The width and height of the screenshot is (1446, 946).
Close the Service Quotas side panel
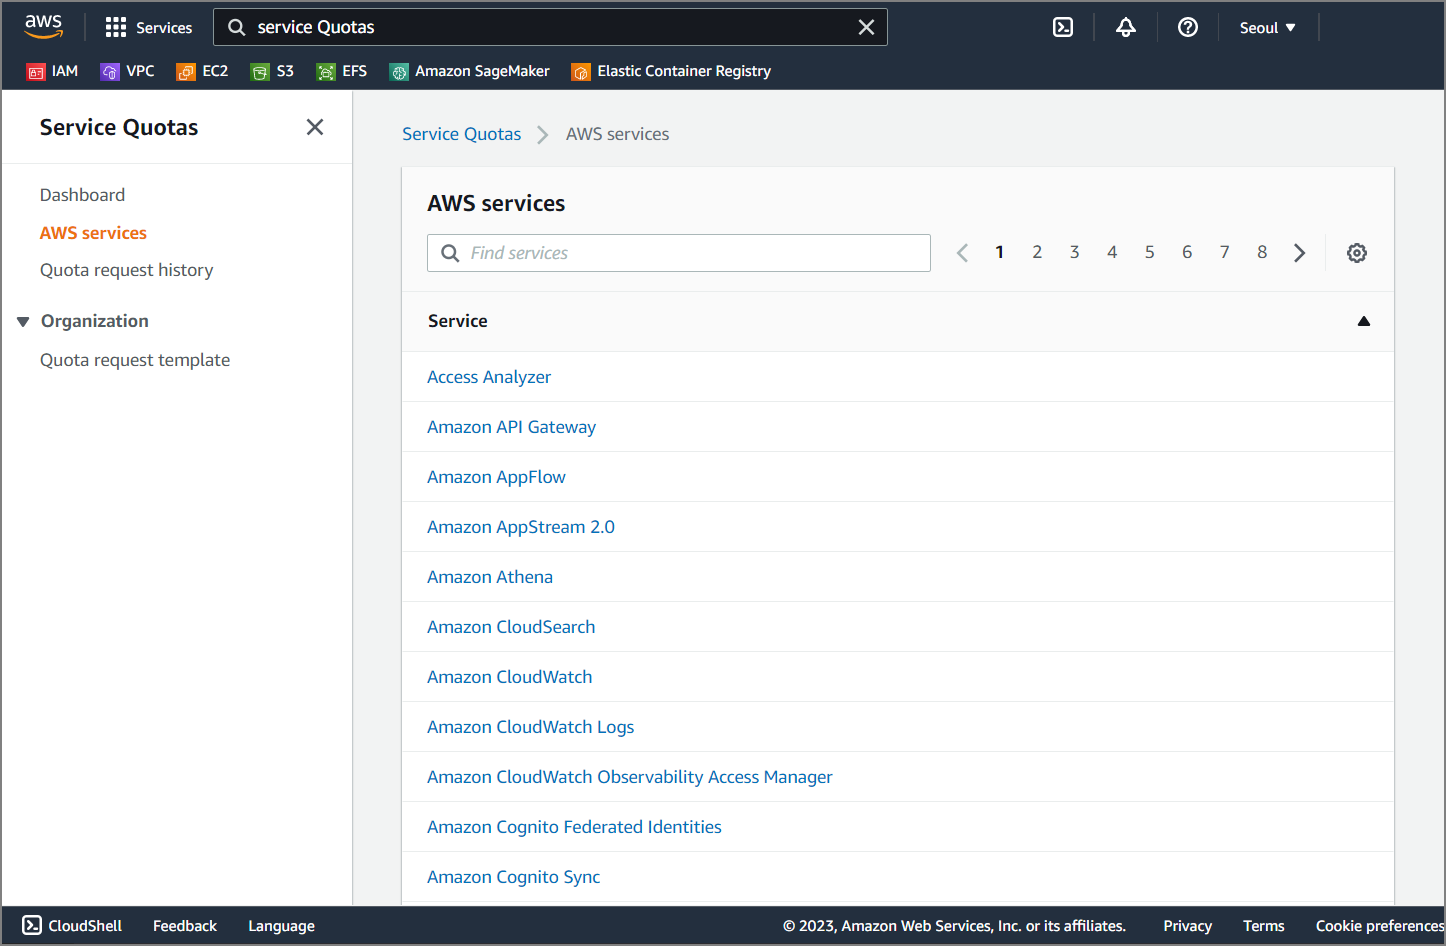click(315, 127)
